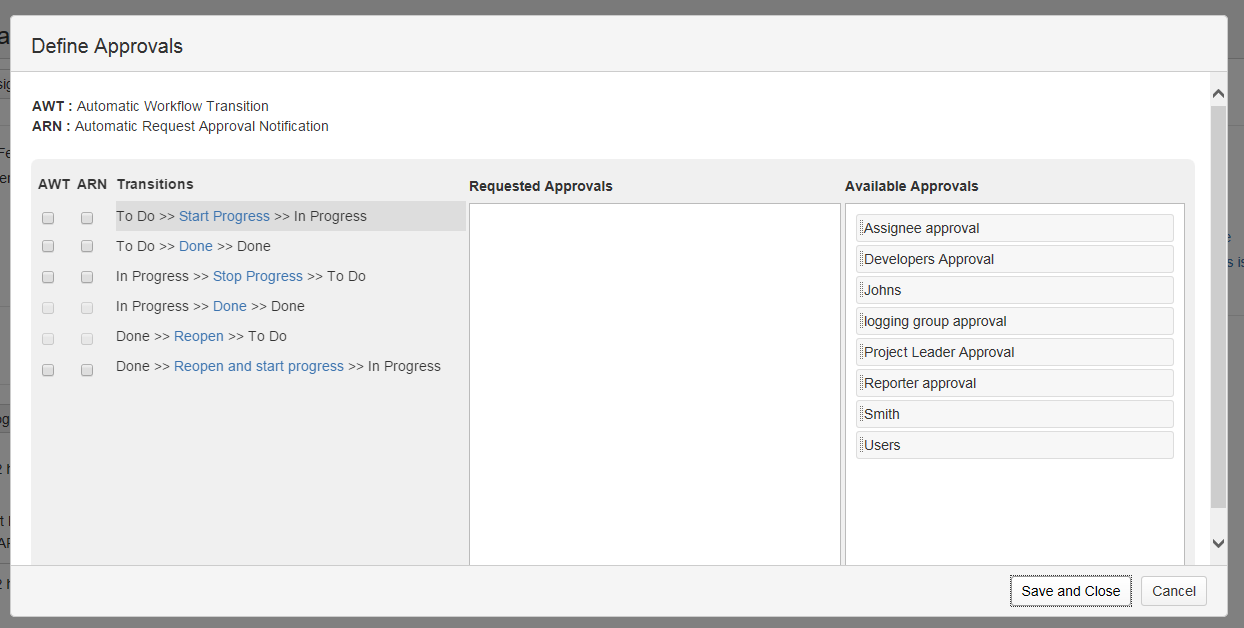Pick the Developers Approval item
Image resolution: width=1244 pixels, height=628 pixels.
point(1014,259)
